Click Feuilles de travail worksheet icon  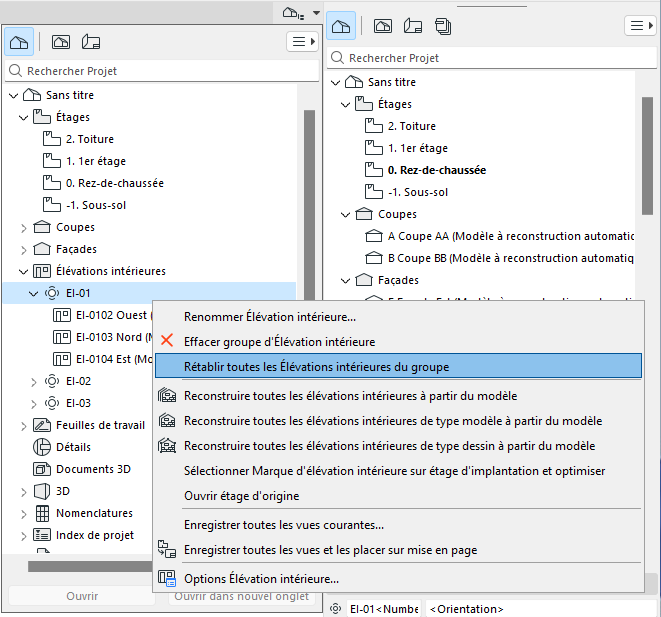(x=42, y=425)
